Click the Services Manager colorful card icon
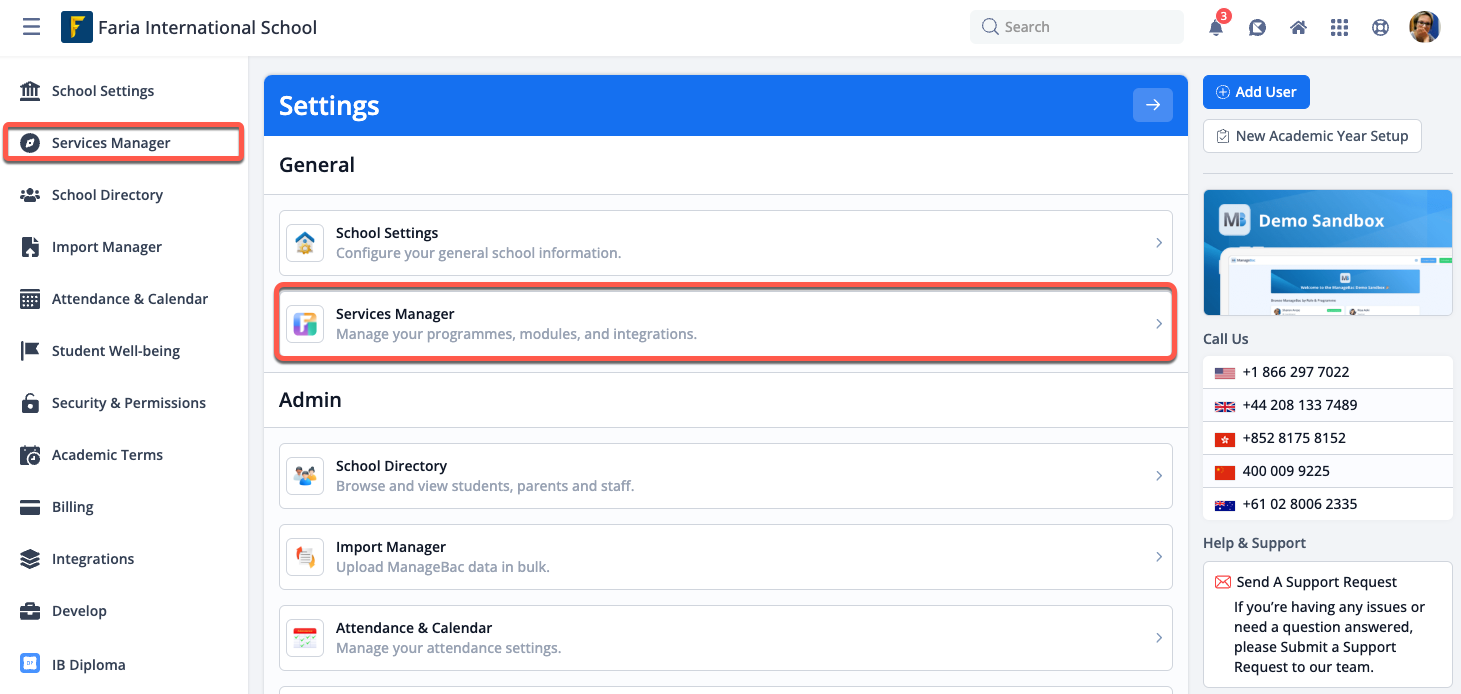The image size is (1461, 694). pyautogui.click(x=305, y=324)
